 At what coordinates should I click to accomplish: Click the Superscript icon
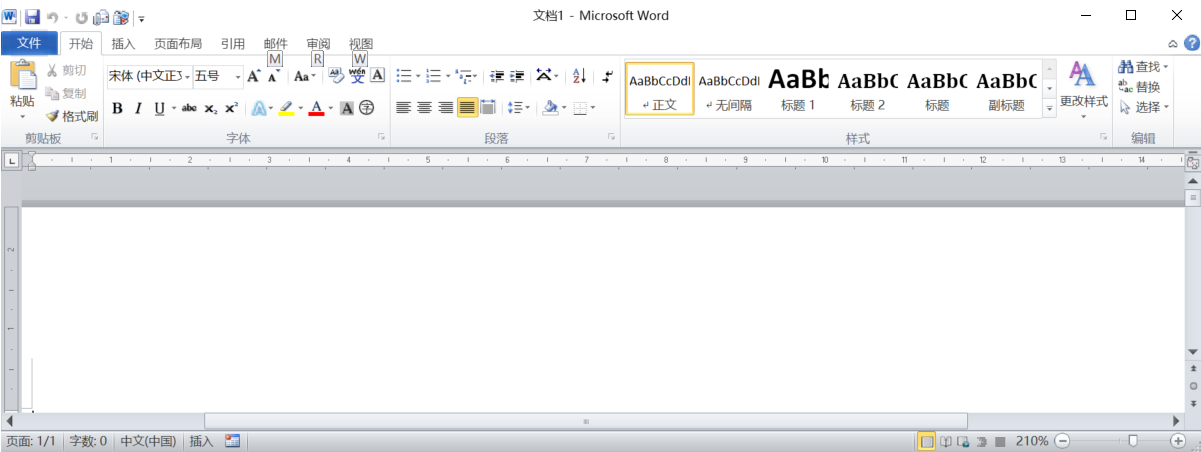[x=231, y=108]
